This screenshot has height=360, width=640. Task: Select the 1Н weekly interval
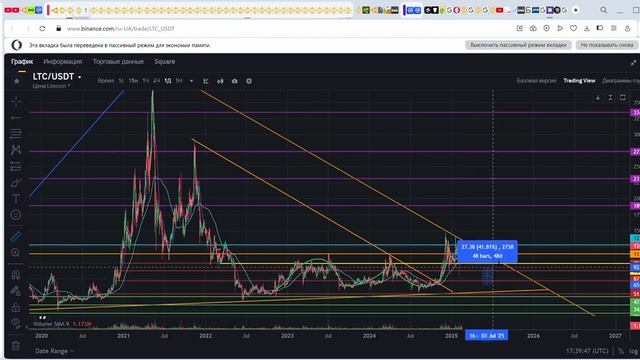pos(179,81)
